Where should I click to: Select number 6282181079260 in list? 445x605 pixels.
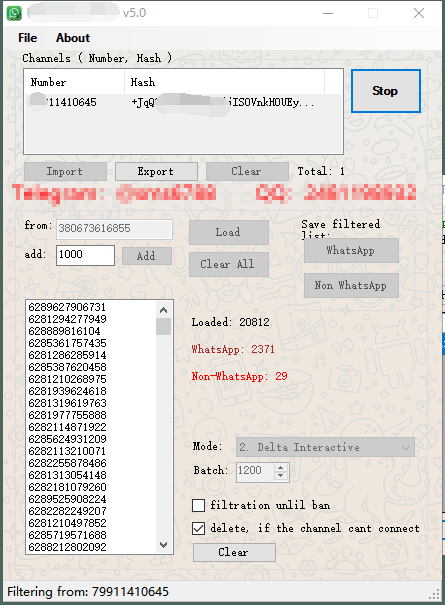[67, 487]
